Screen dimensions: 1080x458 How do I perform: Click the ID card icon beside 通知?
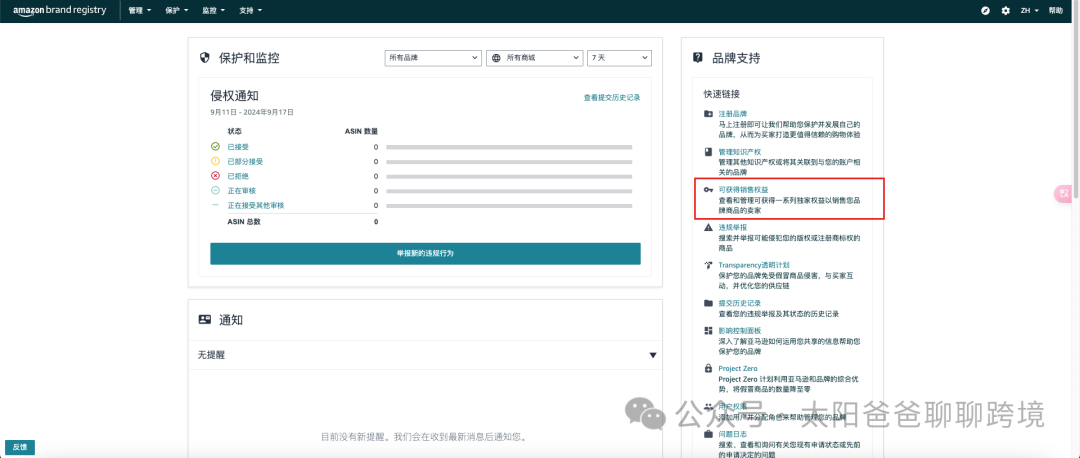pyautogui.click(x=205, y=320)
